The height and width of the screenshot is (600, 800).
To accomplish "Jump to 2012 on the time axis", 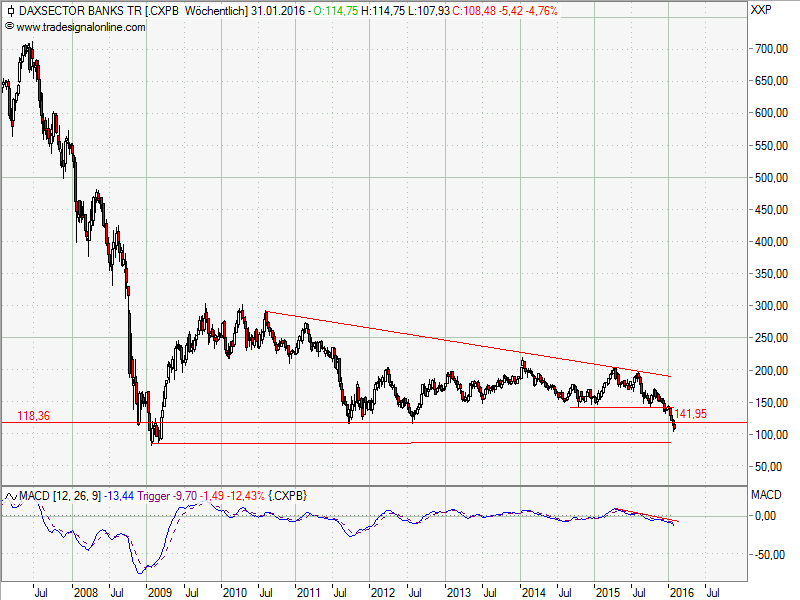I will coord(382,591).
